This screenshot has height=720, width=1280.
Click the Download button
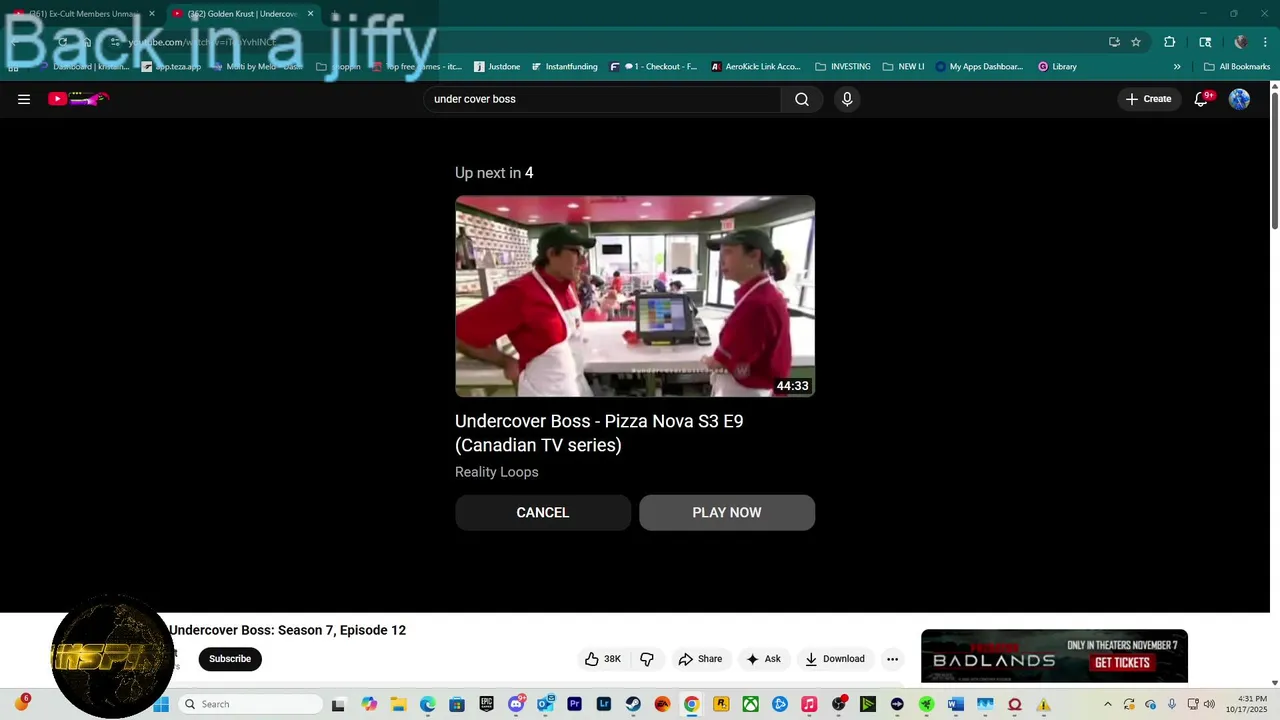pyautogui.click(x=835, y=659)
